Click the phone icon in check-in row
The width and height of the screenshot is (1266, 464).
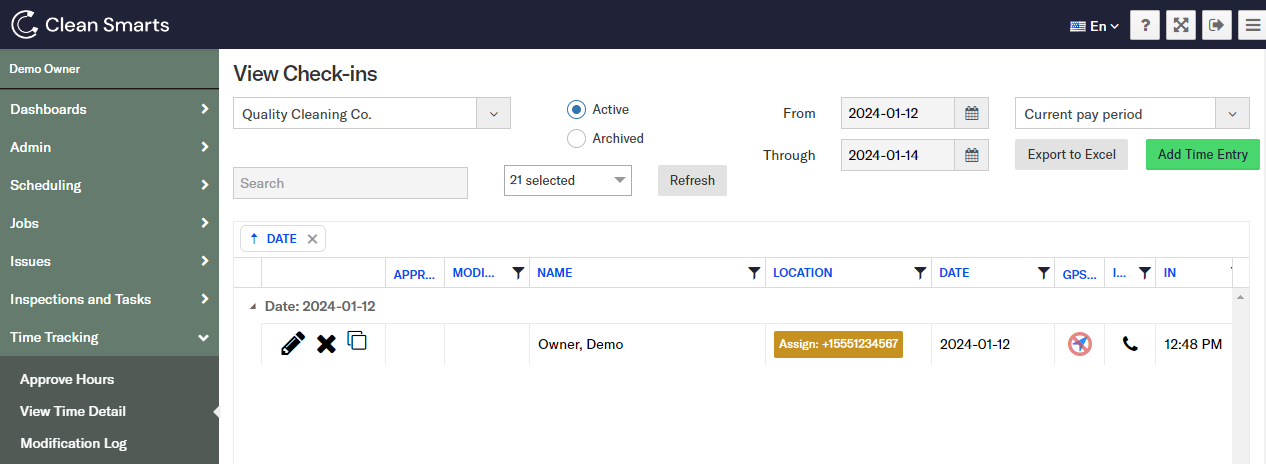click(x=1130, y=344)
